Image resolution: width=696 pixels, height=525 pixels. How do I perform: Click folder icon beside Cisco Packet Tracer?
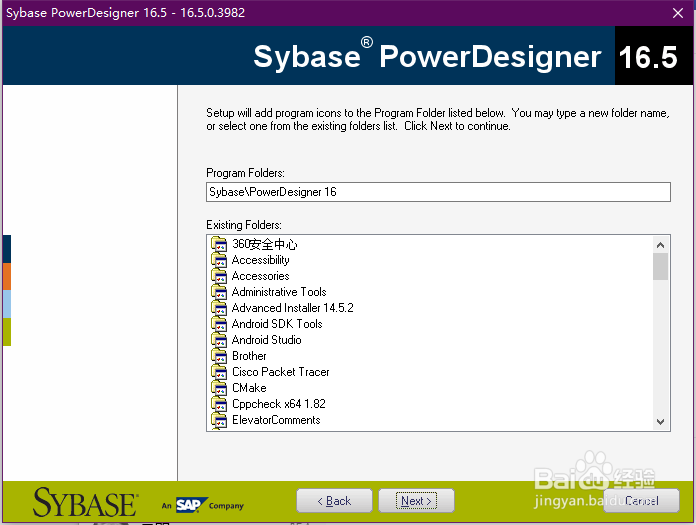219,372
